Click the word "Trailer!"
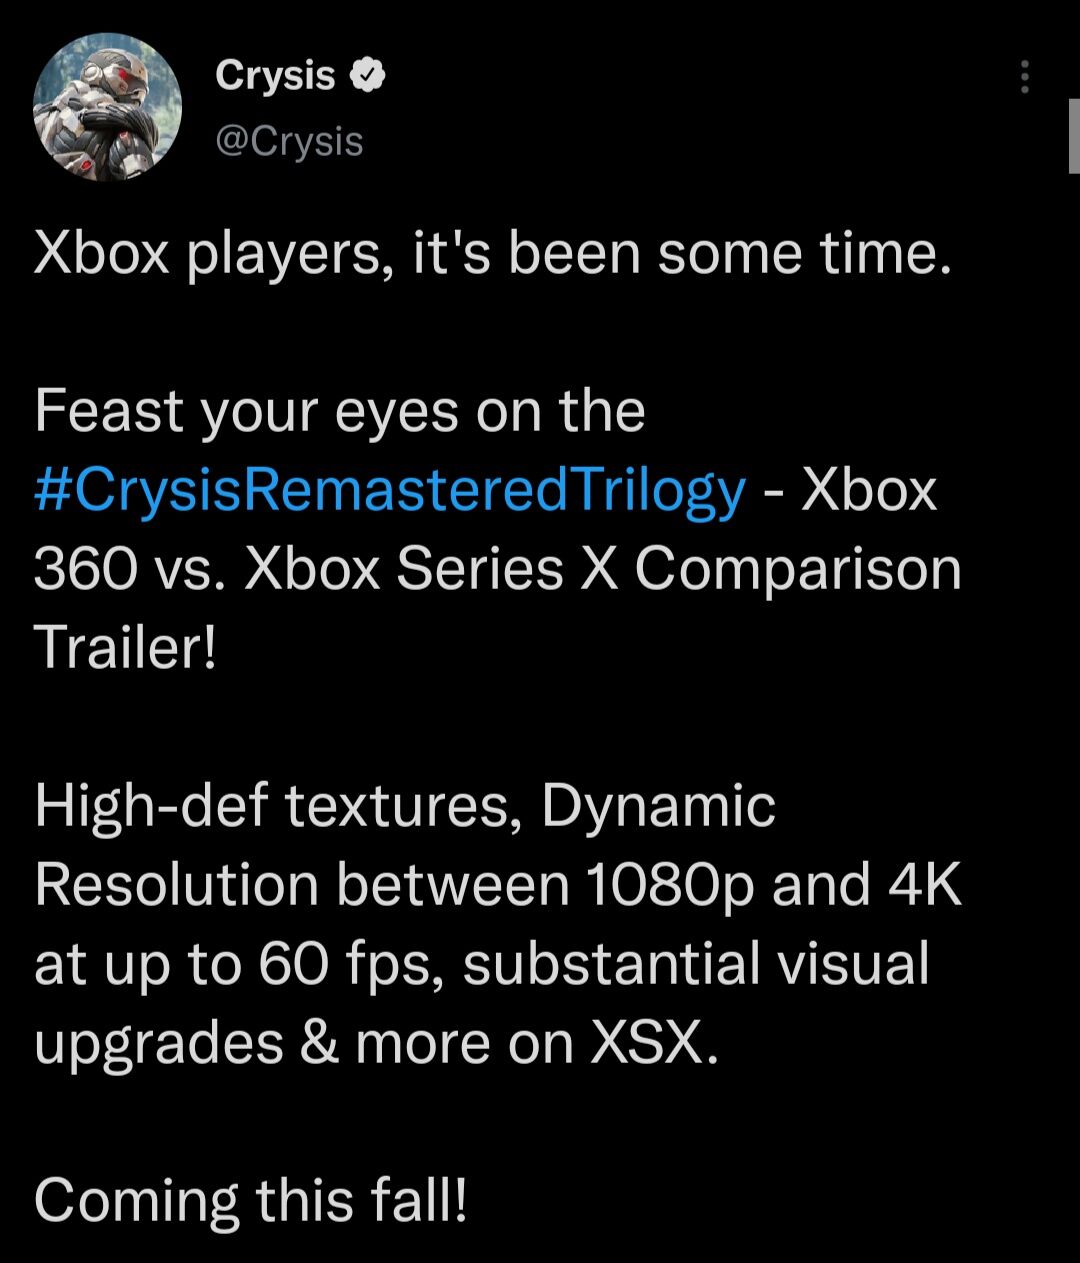Screen dimensions: 1080x1263 point(125,647)
